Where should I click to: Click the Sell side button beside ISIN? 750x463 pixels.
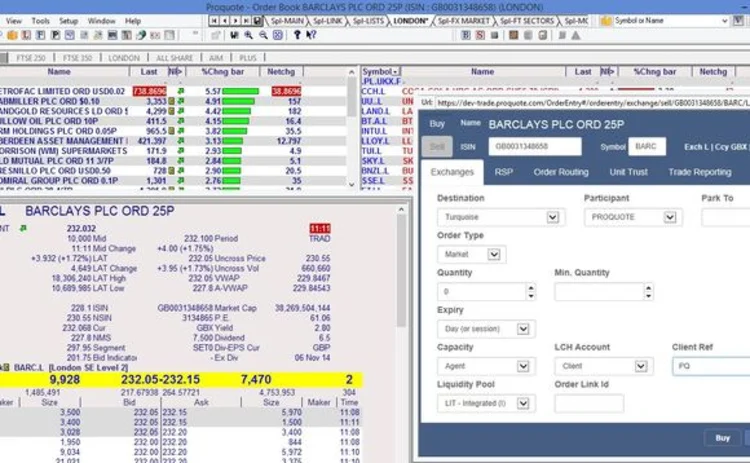(437, 146)
